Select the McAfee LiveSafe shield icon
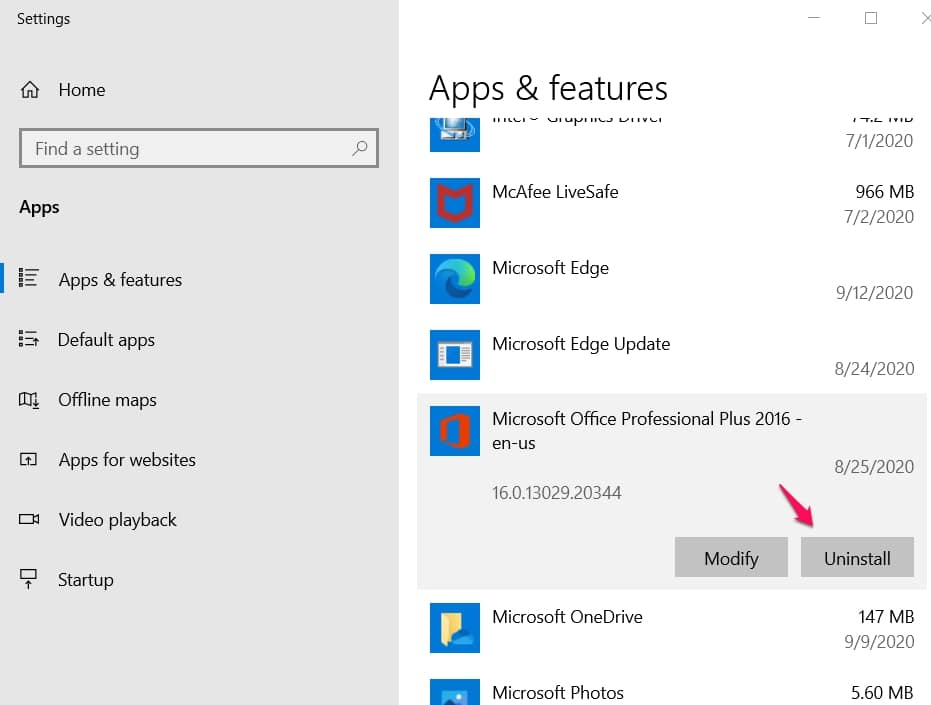Image resolution: width=931 pixels, height=705 pixels. click(x=455, y=203)
